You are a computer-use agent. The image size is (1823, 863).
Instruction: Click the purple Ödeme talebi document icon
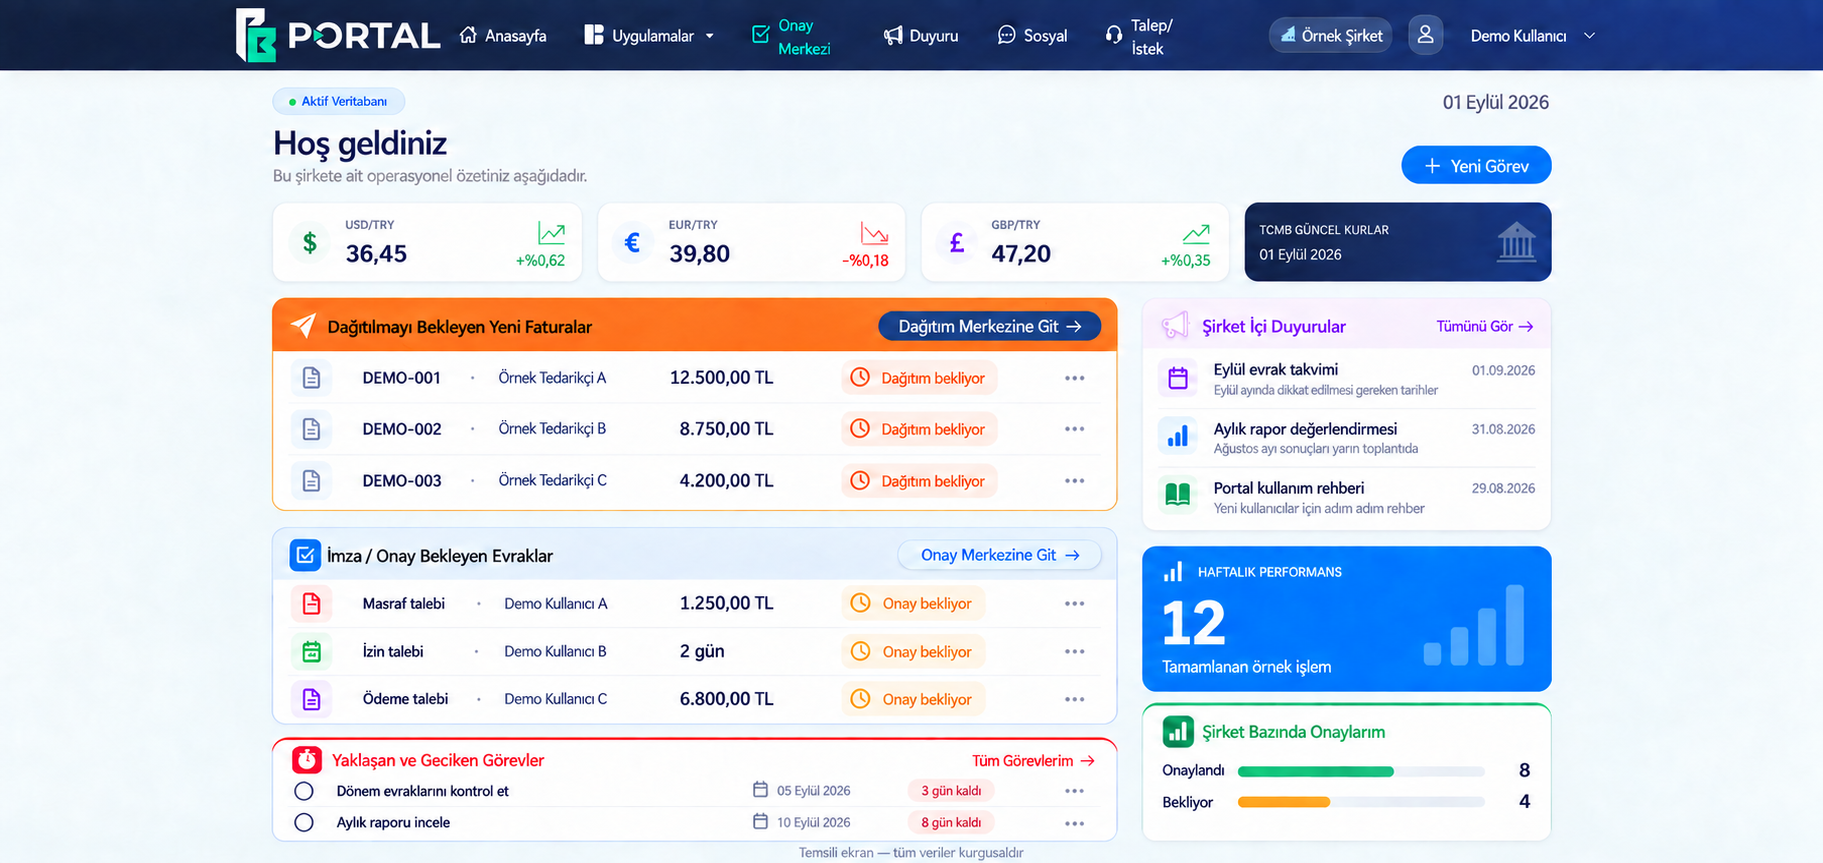311,699
